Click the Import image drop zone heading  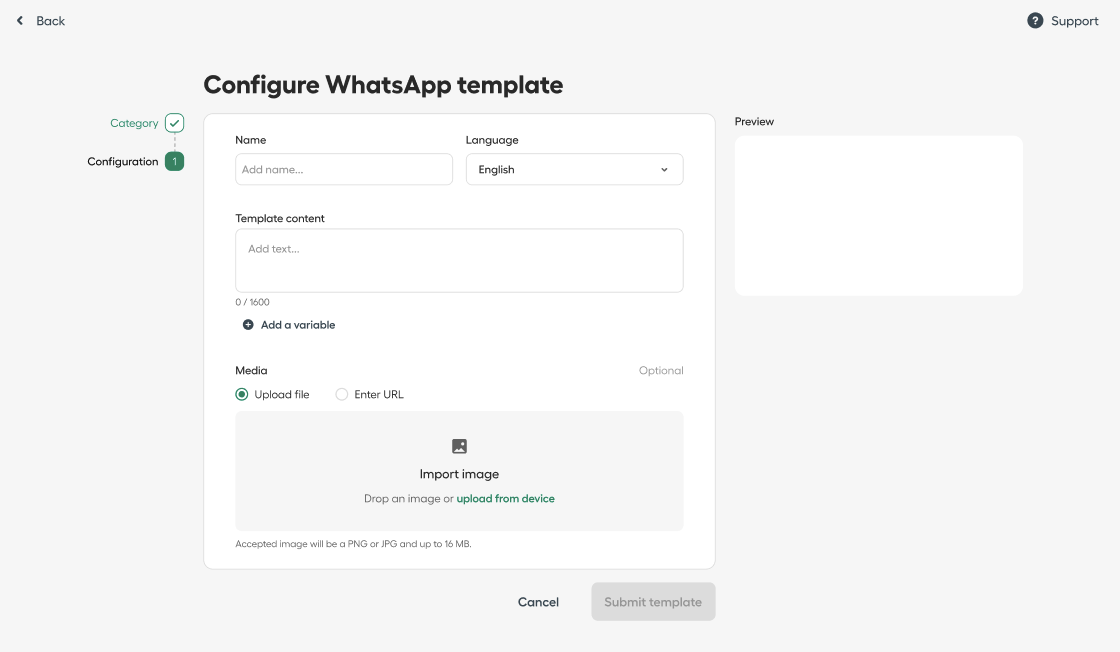[459, 474]
